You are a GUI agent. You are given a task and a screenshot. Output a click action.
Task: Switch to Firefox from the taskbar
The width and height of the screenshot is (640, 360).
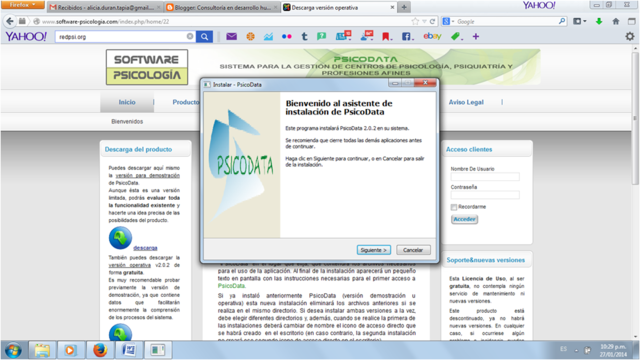point(100,350)
